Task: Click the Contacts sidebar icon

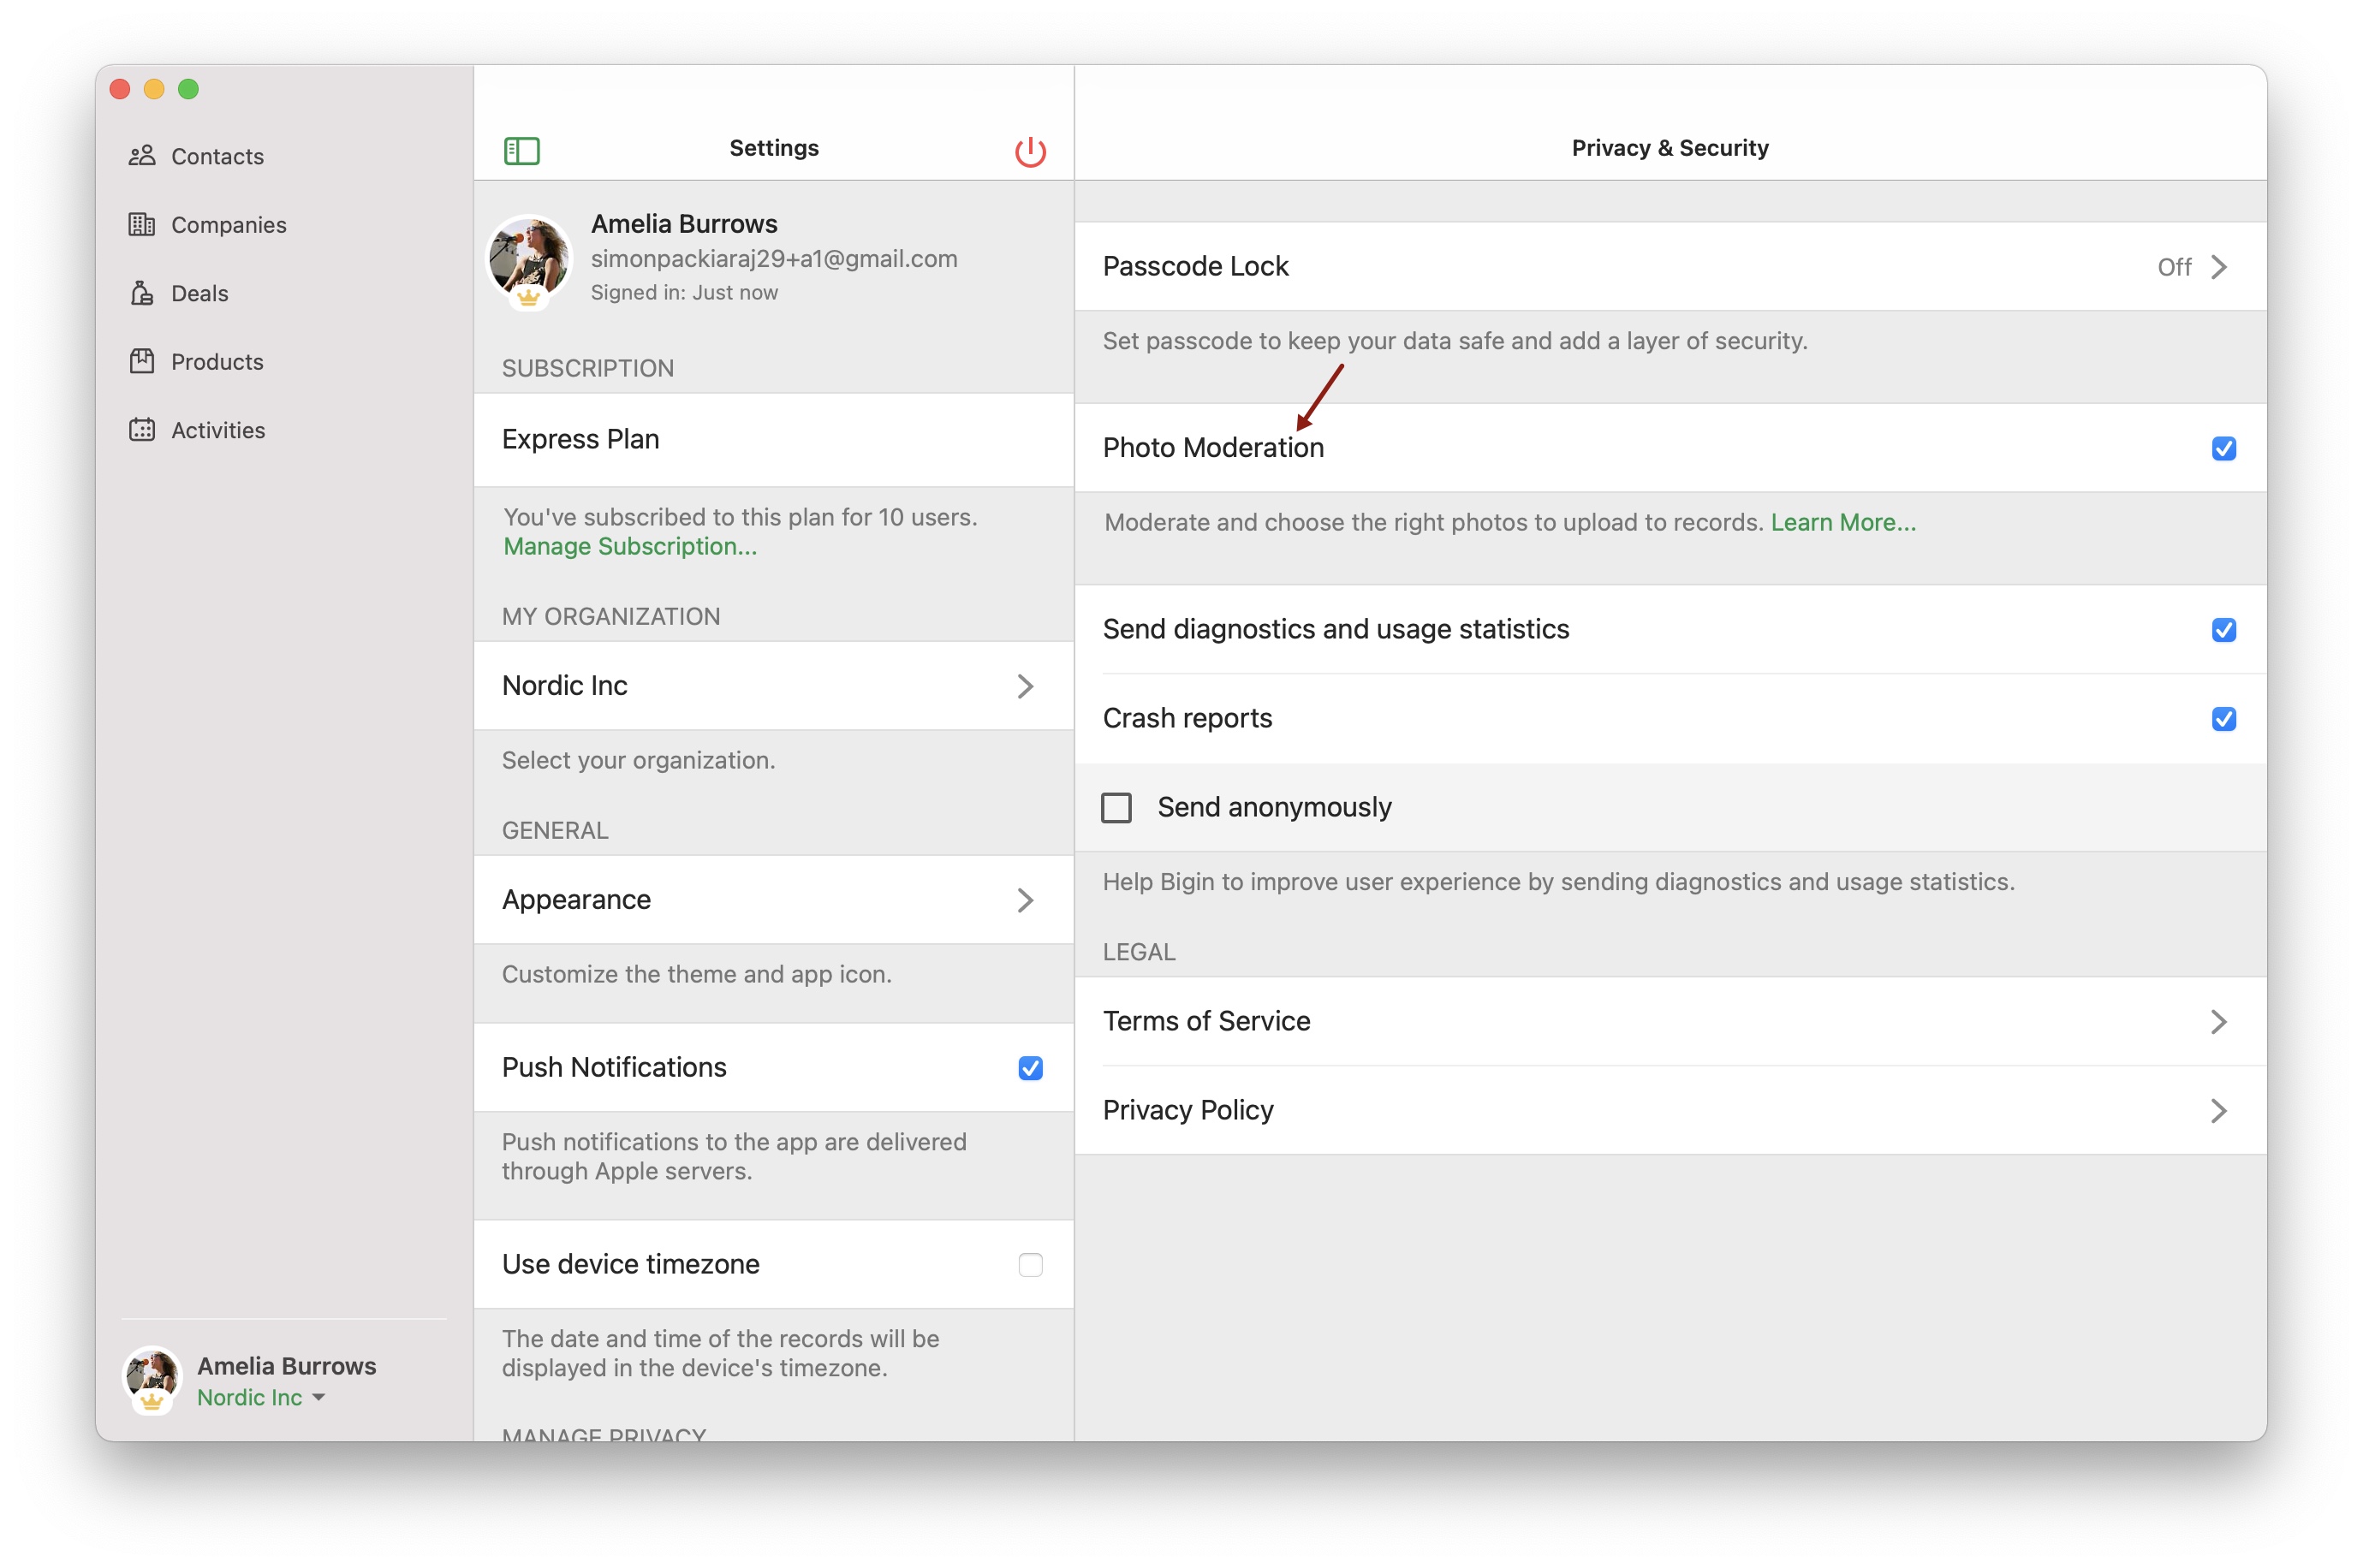Action: [x=142, y=155]
